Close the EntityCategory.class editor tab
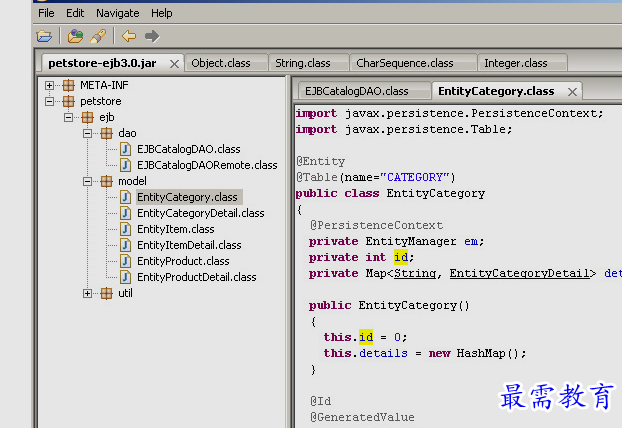 tap(572, 92)
